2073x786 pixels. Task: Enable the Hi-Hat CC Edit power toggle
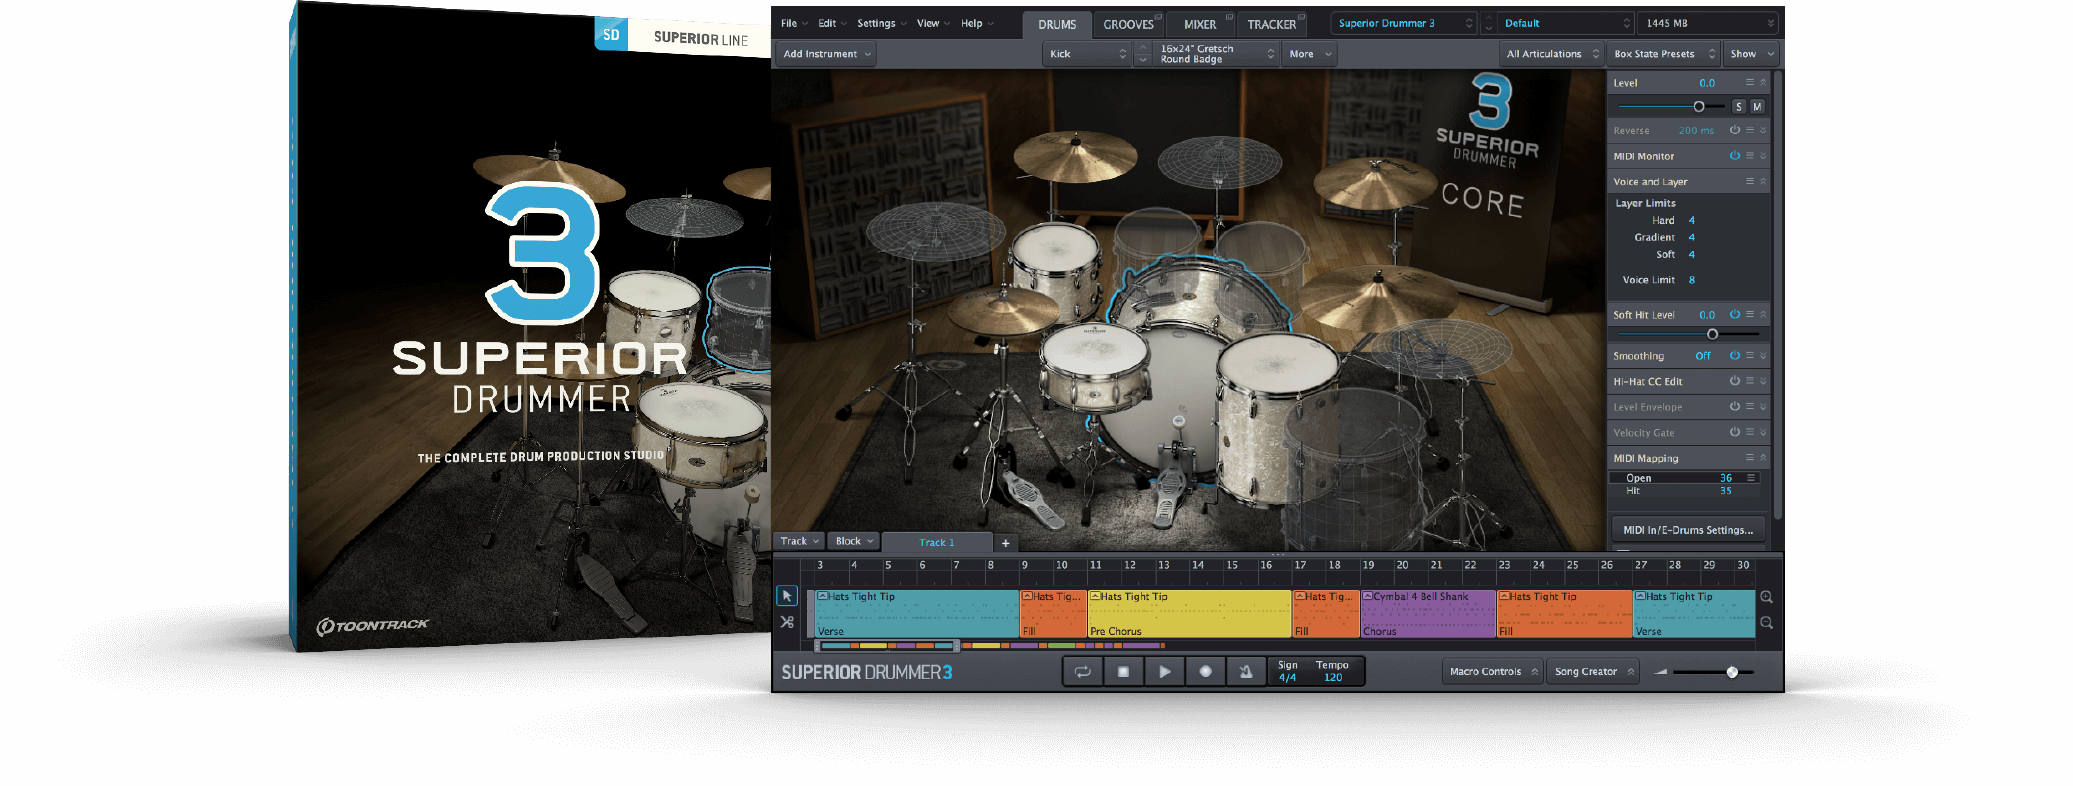point(1735,381)
